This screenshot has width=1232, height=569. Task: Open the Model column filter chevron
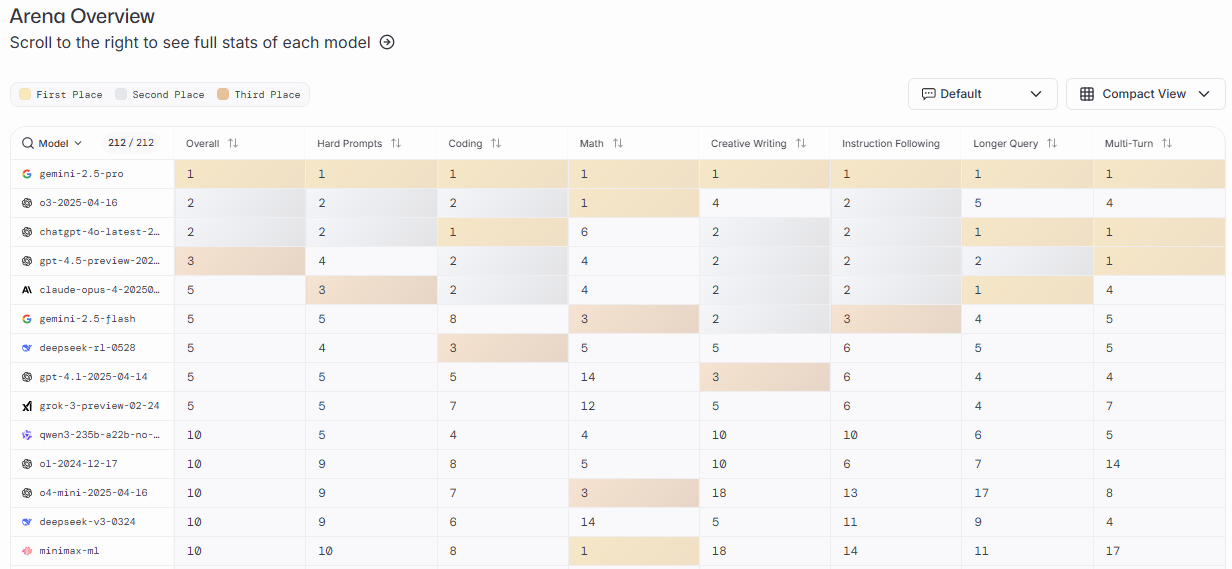(x=78, y=143)
